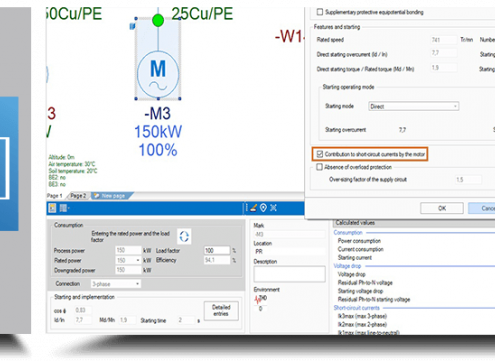Click the Voltage drop heading in Calculated values
Viewport: 495px width, 361px height.
[347, 266]
